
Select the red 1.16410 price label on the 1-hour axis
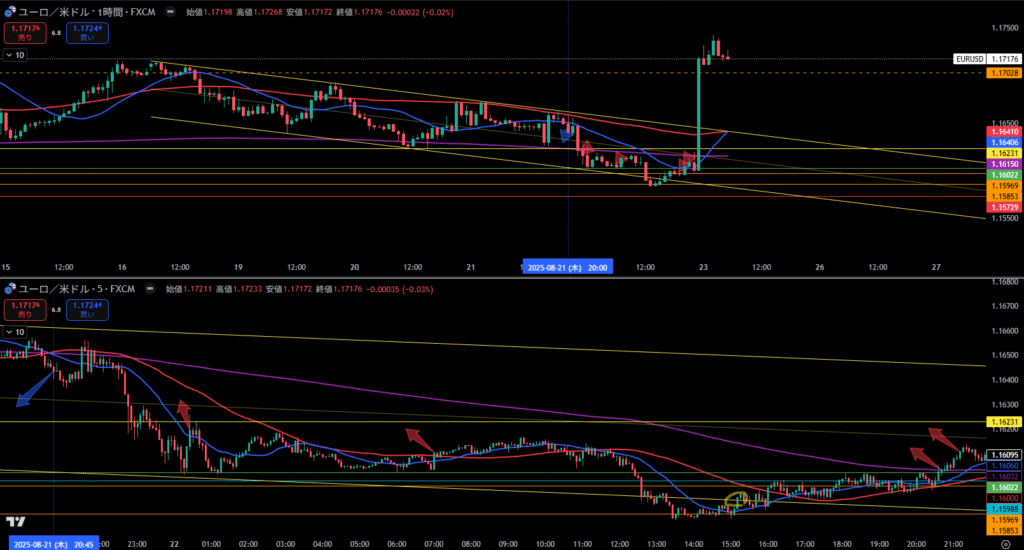coord(1004,132)
